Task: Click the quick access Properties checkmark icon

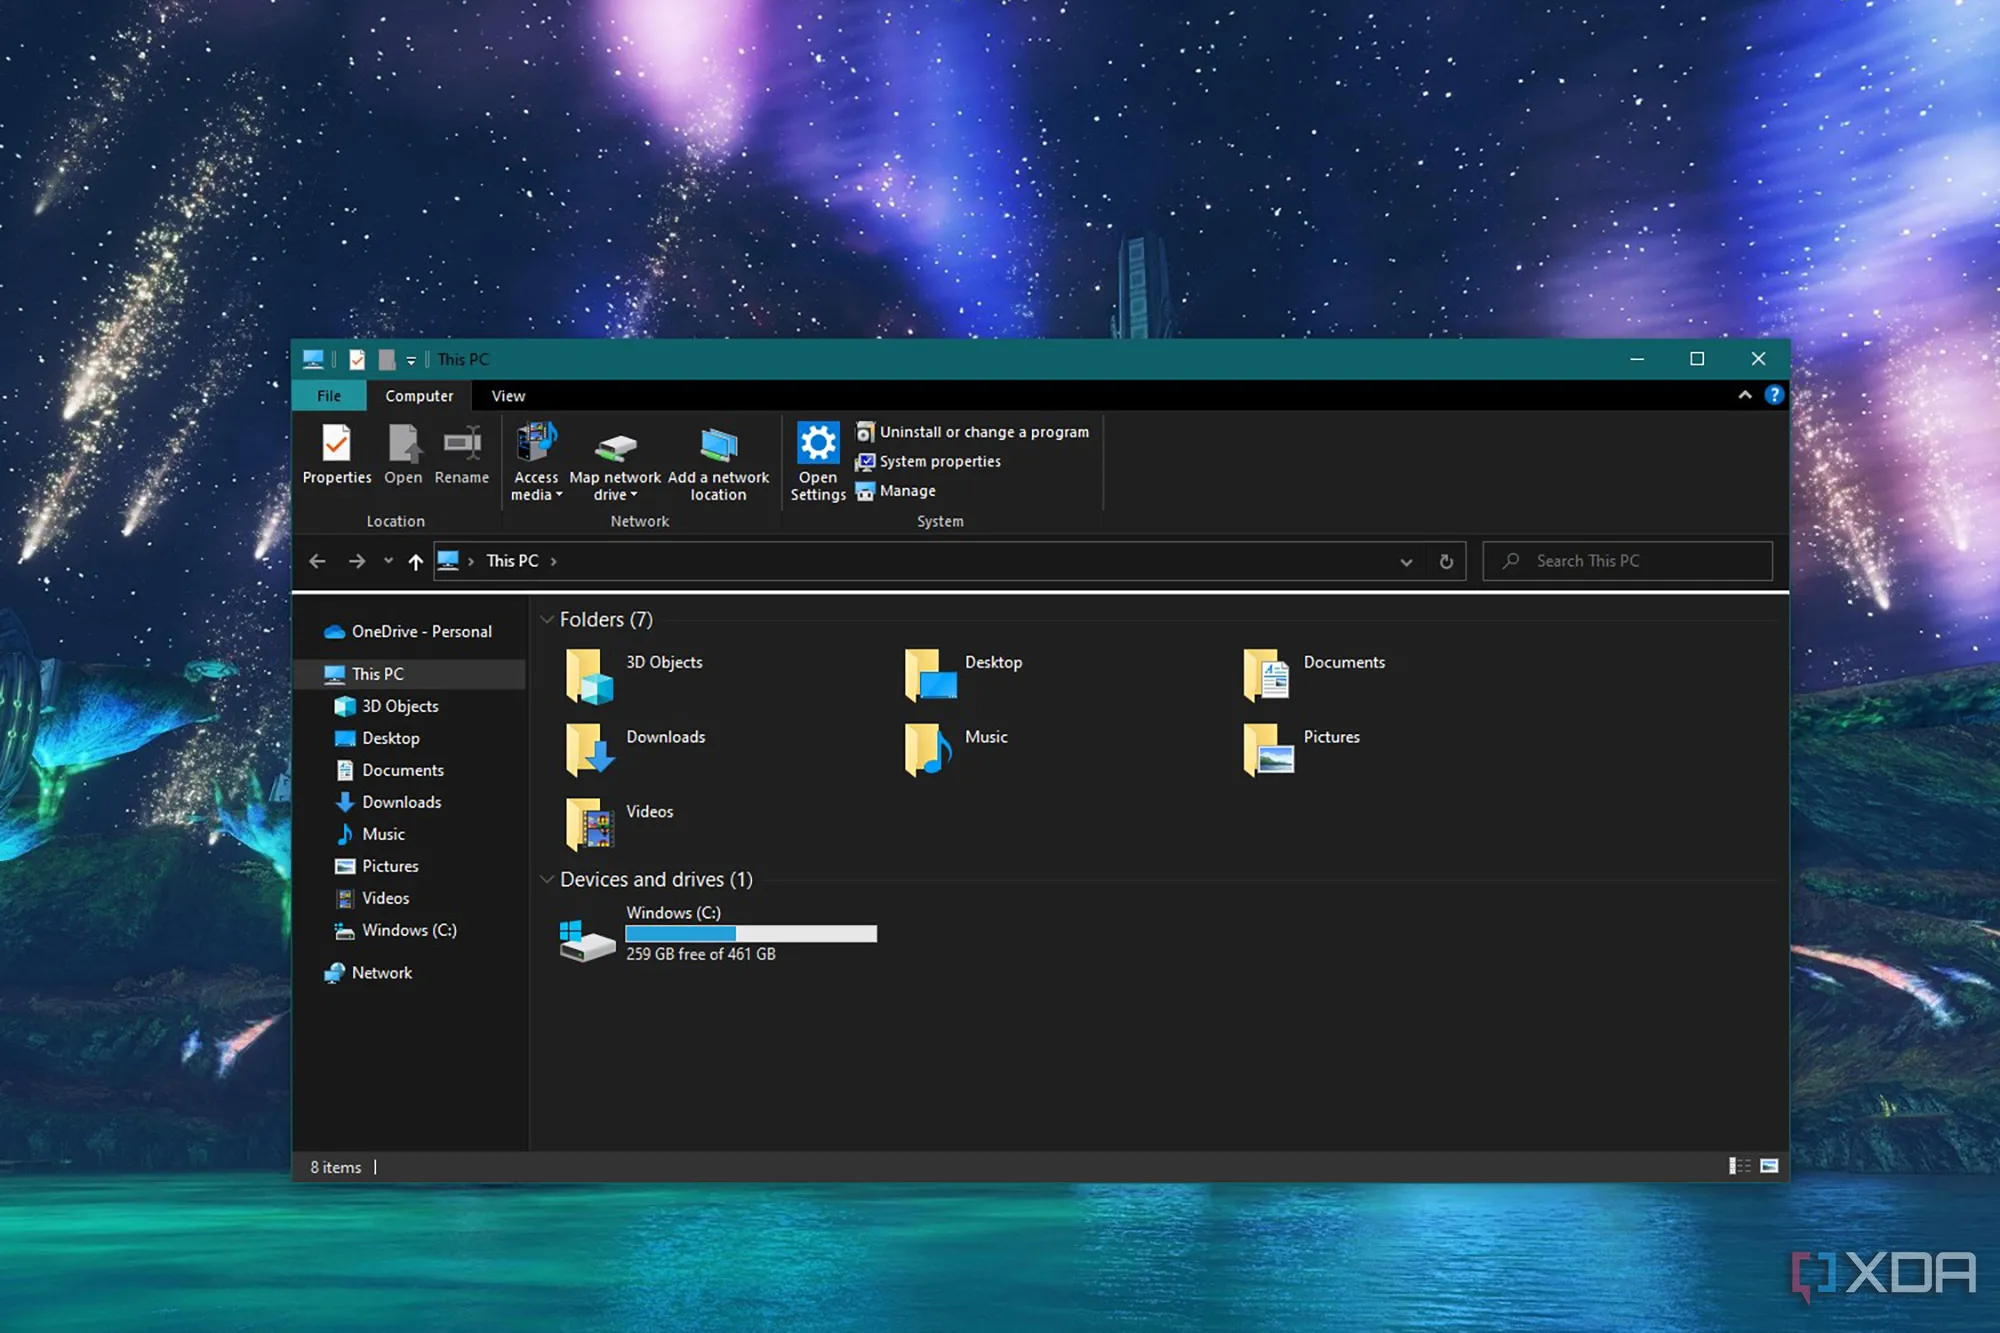Action: tap(357, 359)
